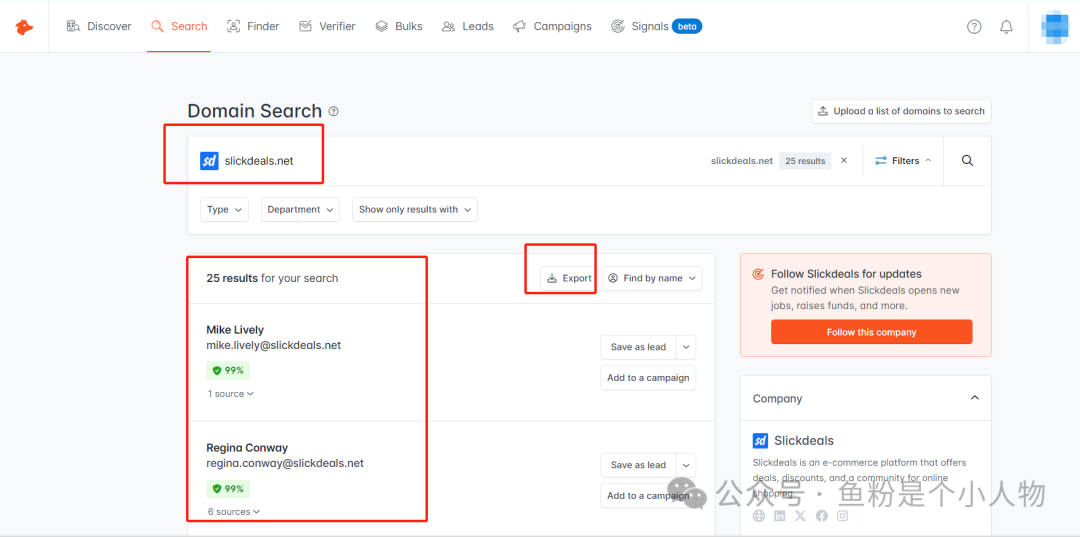Toggle the Filters panel
This screenshot has height=537, width=1080.
coord(903,161)
